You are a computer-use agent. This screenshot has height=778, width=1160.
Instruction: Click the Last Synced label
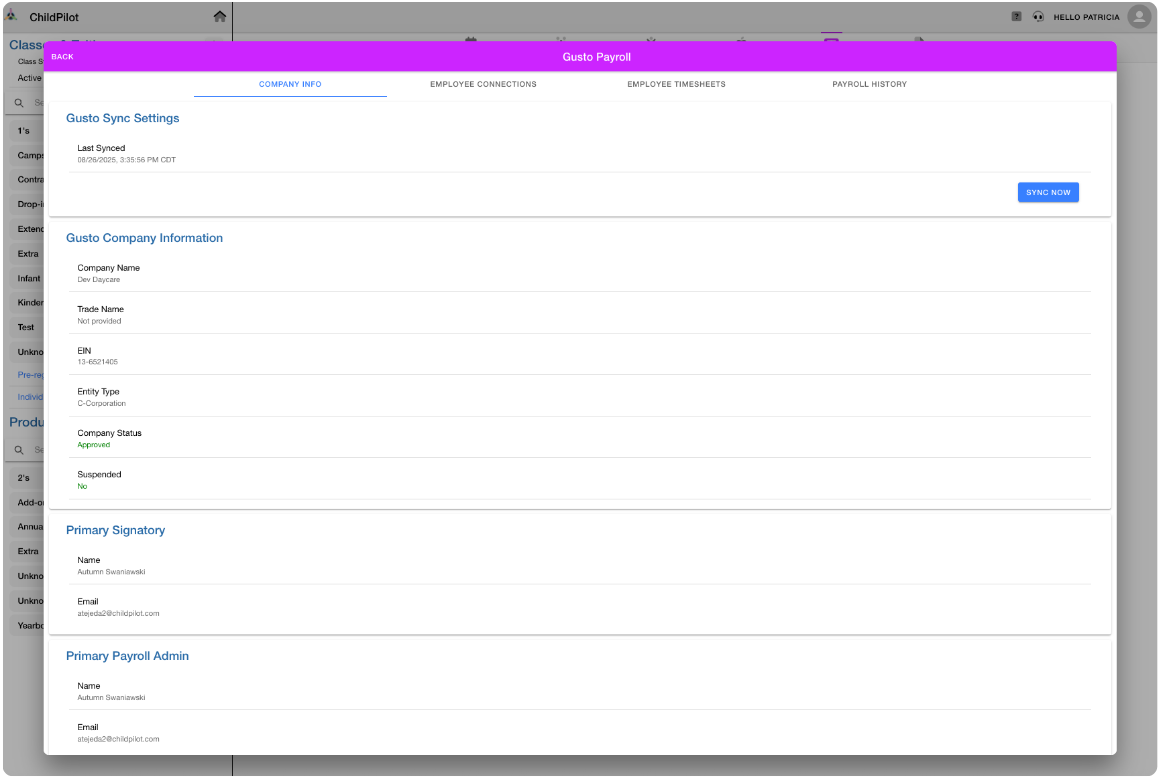tap(101, 148)
